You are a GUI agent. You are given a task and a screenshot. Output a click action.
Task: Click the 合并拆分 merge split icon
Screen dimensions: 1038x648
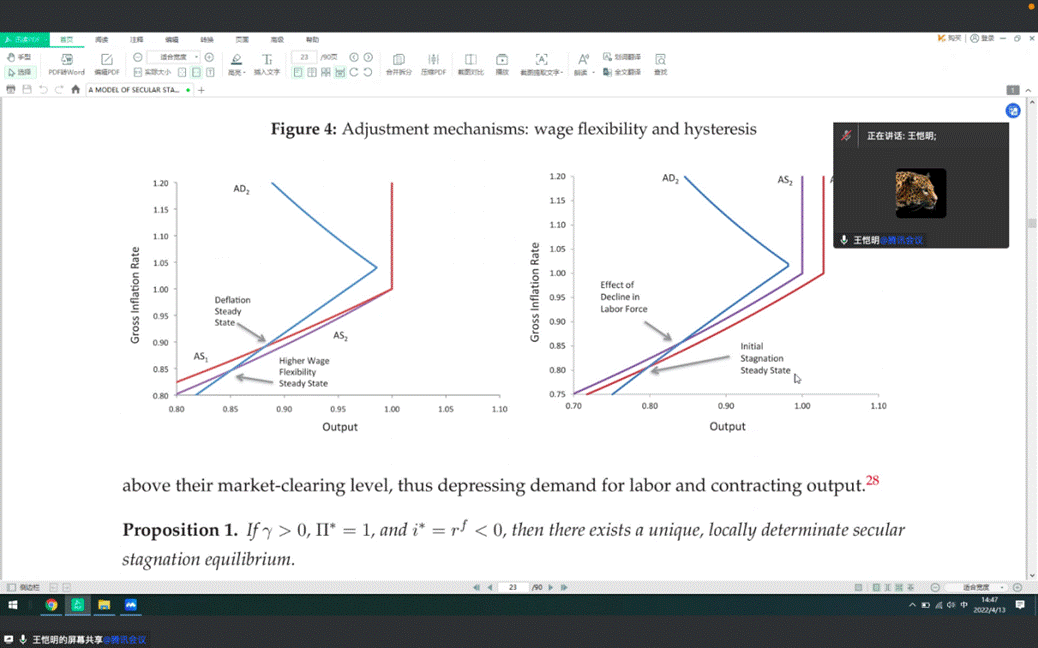tap(399, 63)
